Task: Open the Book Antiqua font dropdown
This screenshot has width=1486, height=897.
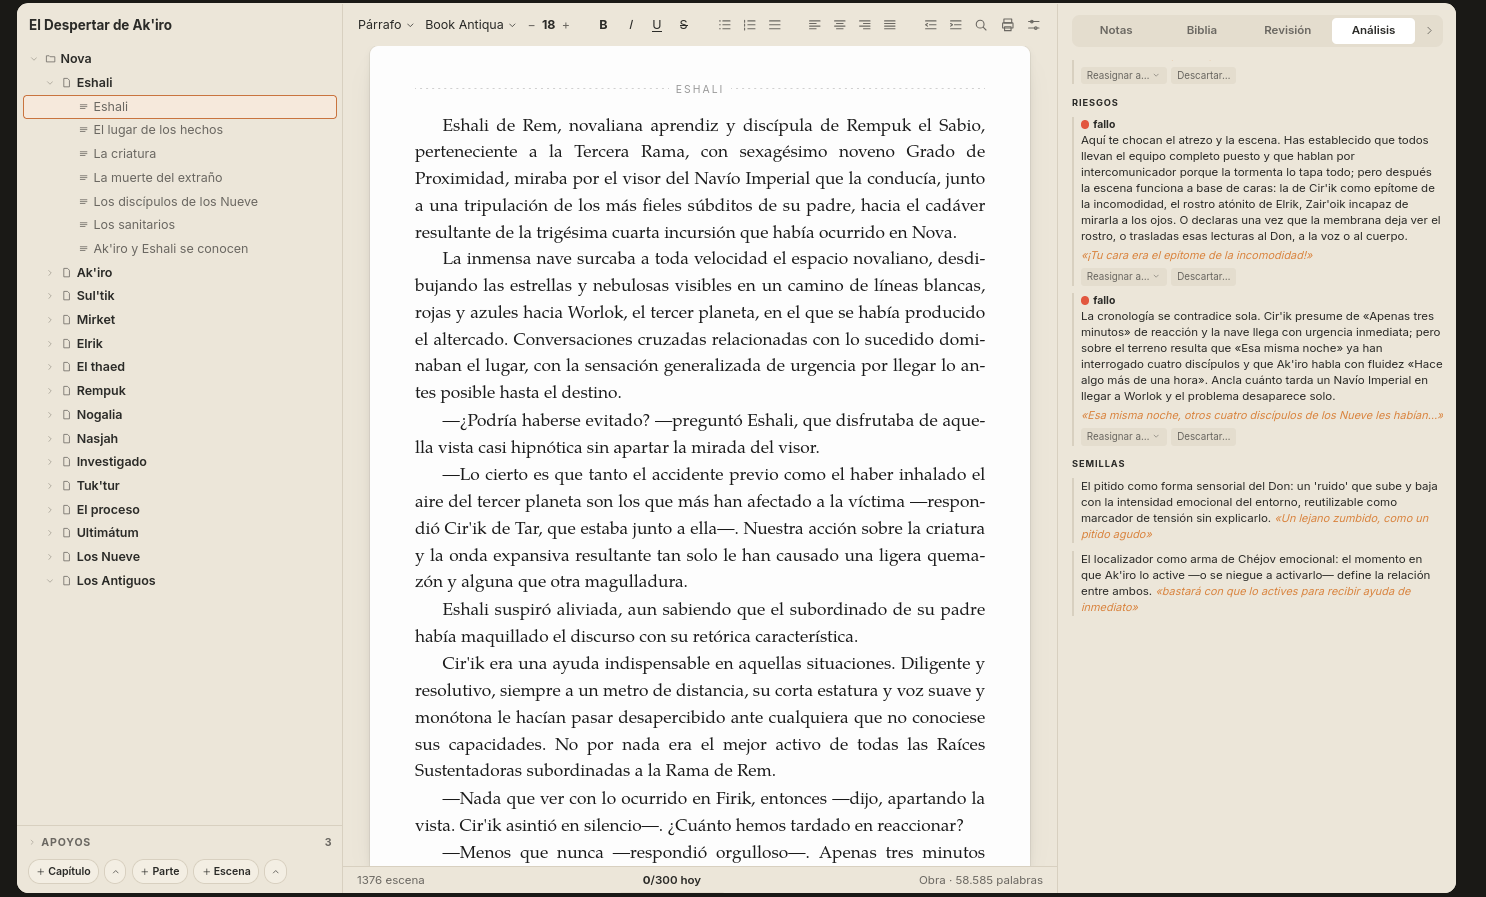Action: (x=470, y=25)
